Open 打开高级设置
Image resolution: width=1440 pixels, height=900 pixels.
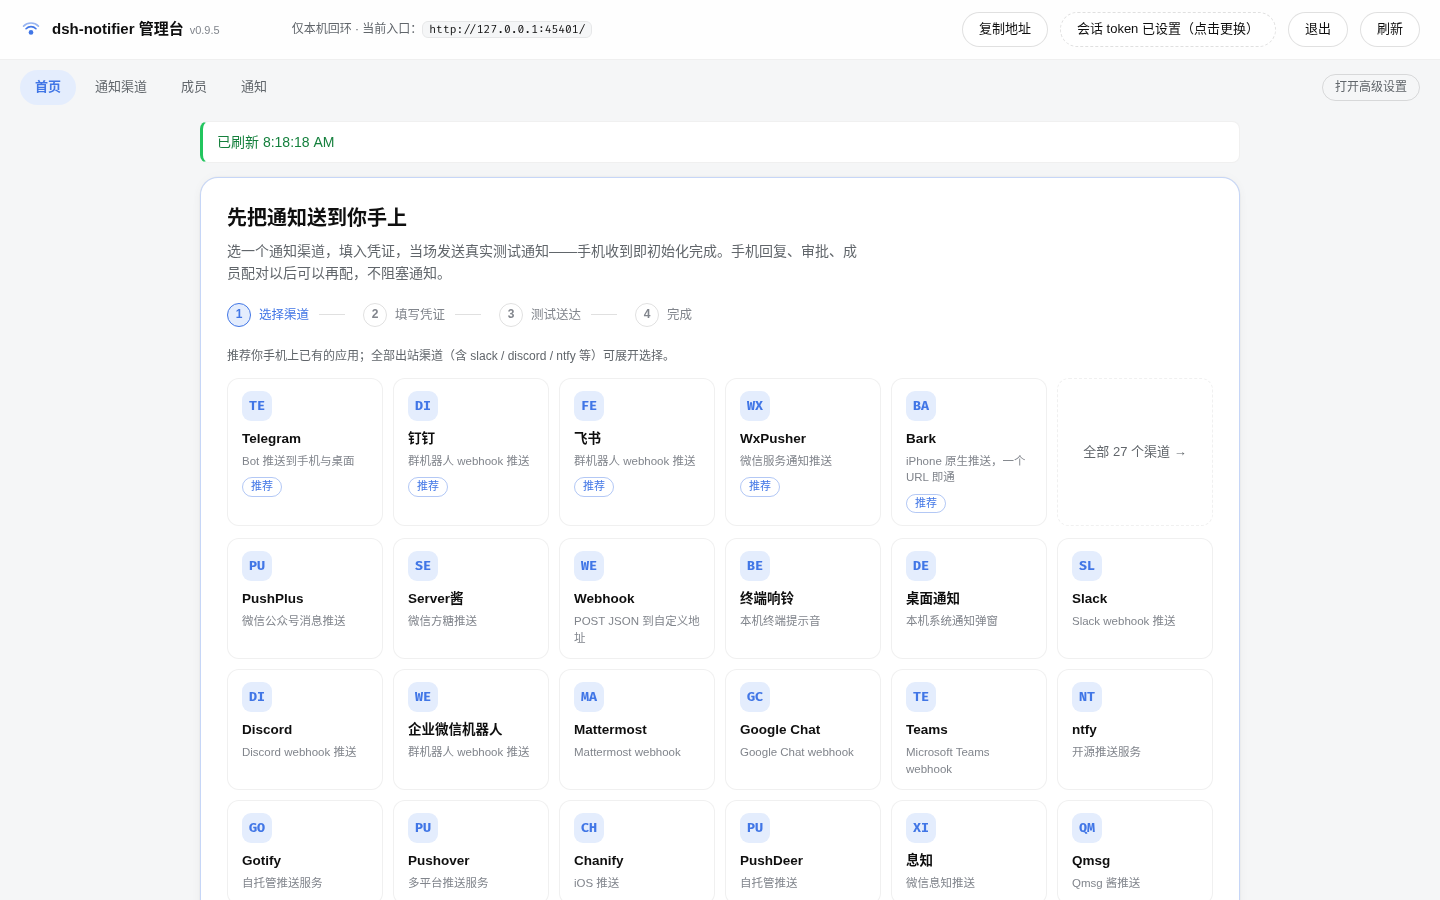click(1371, 87)
